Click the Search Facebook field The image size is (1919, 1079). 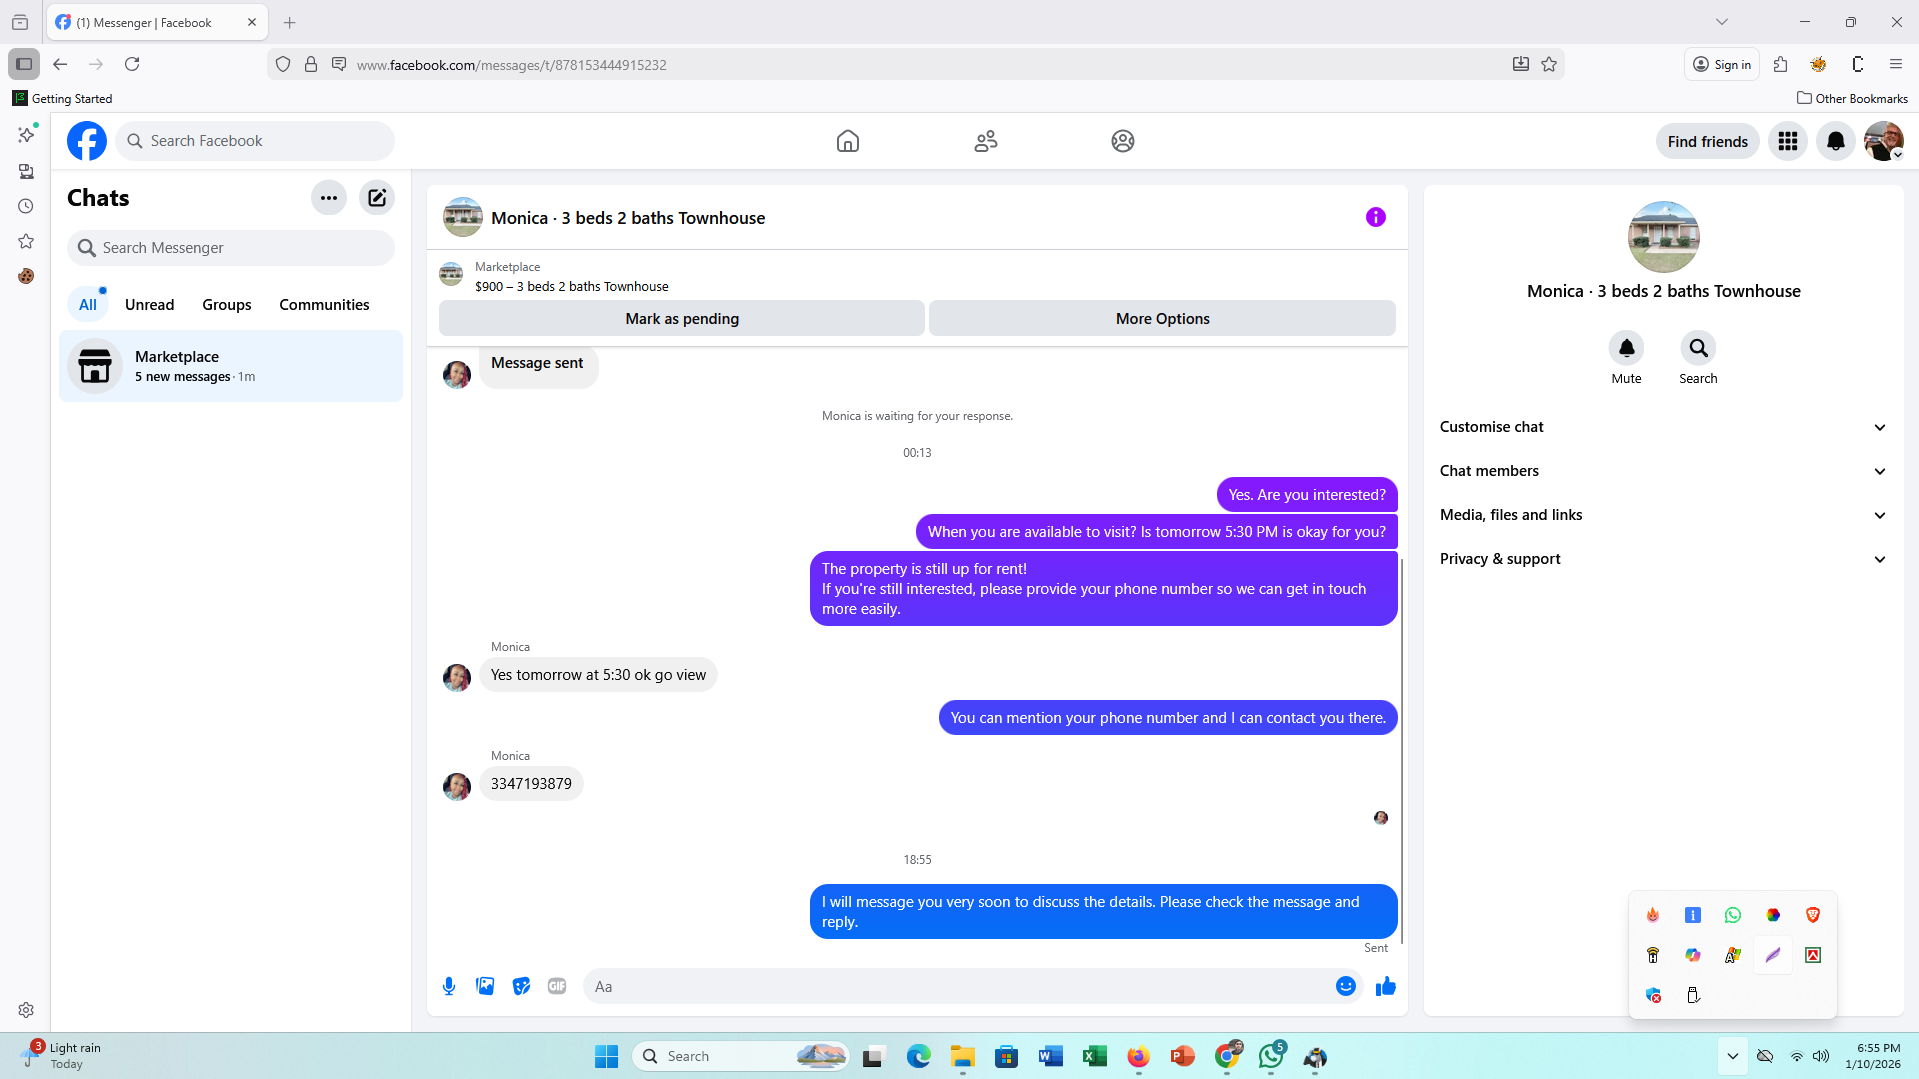pos(255,141)
